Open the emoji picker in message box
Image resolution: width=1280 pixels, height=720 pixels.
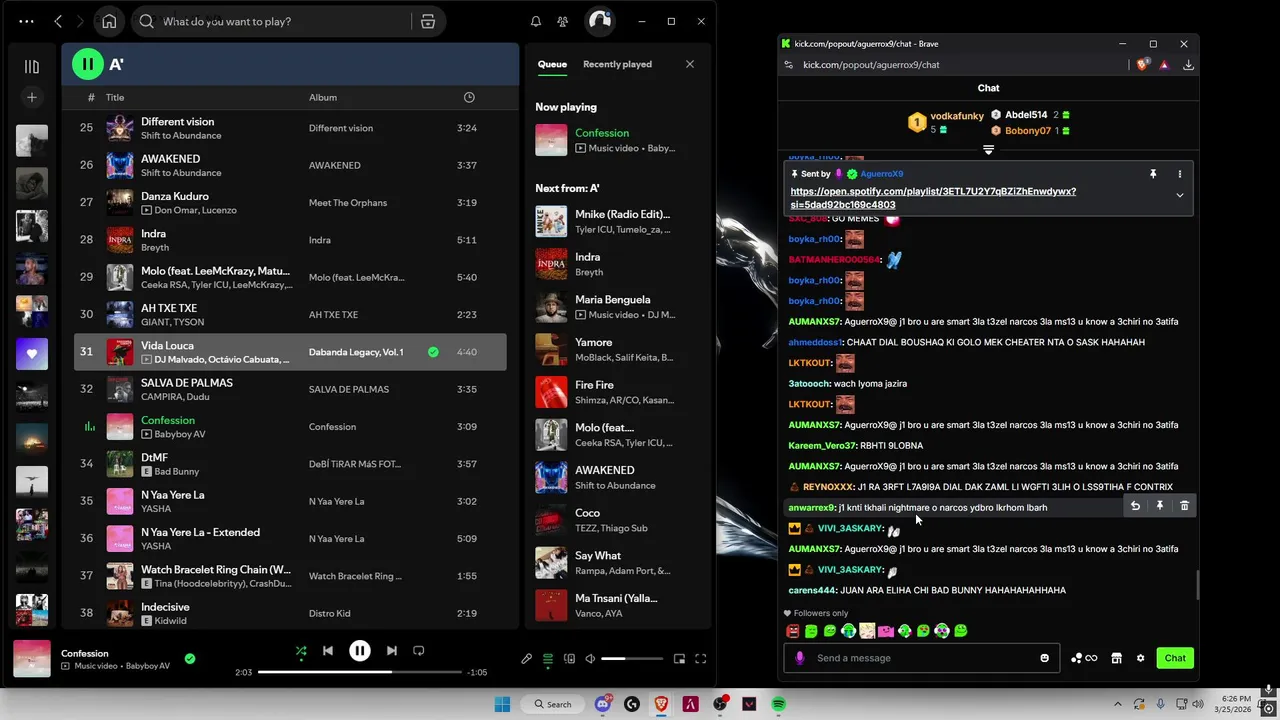tap(1045, 658)
